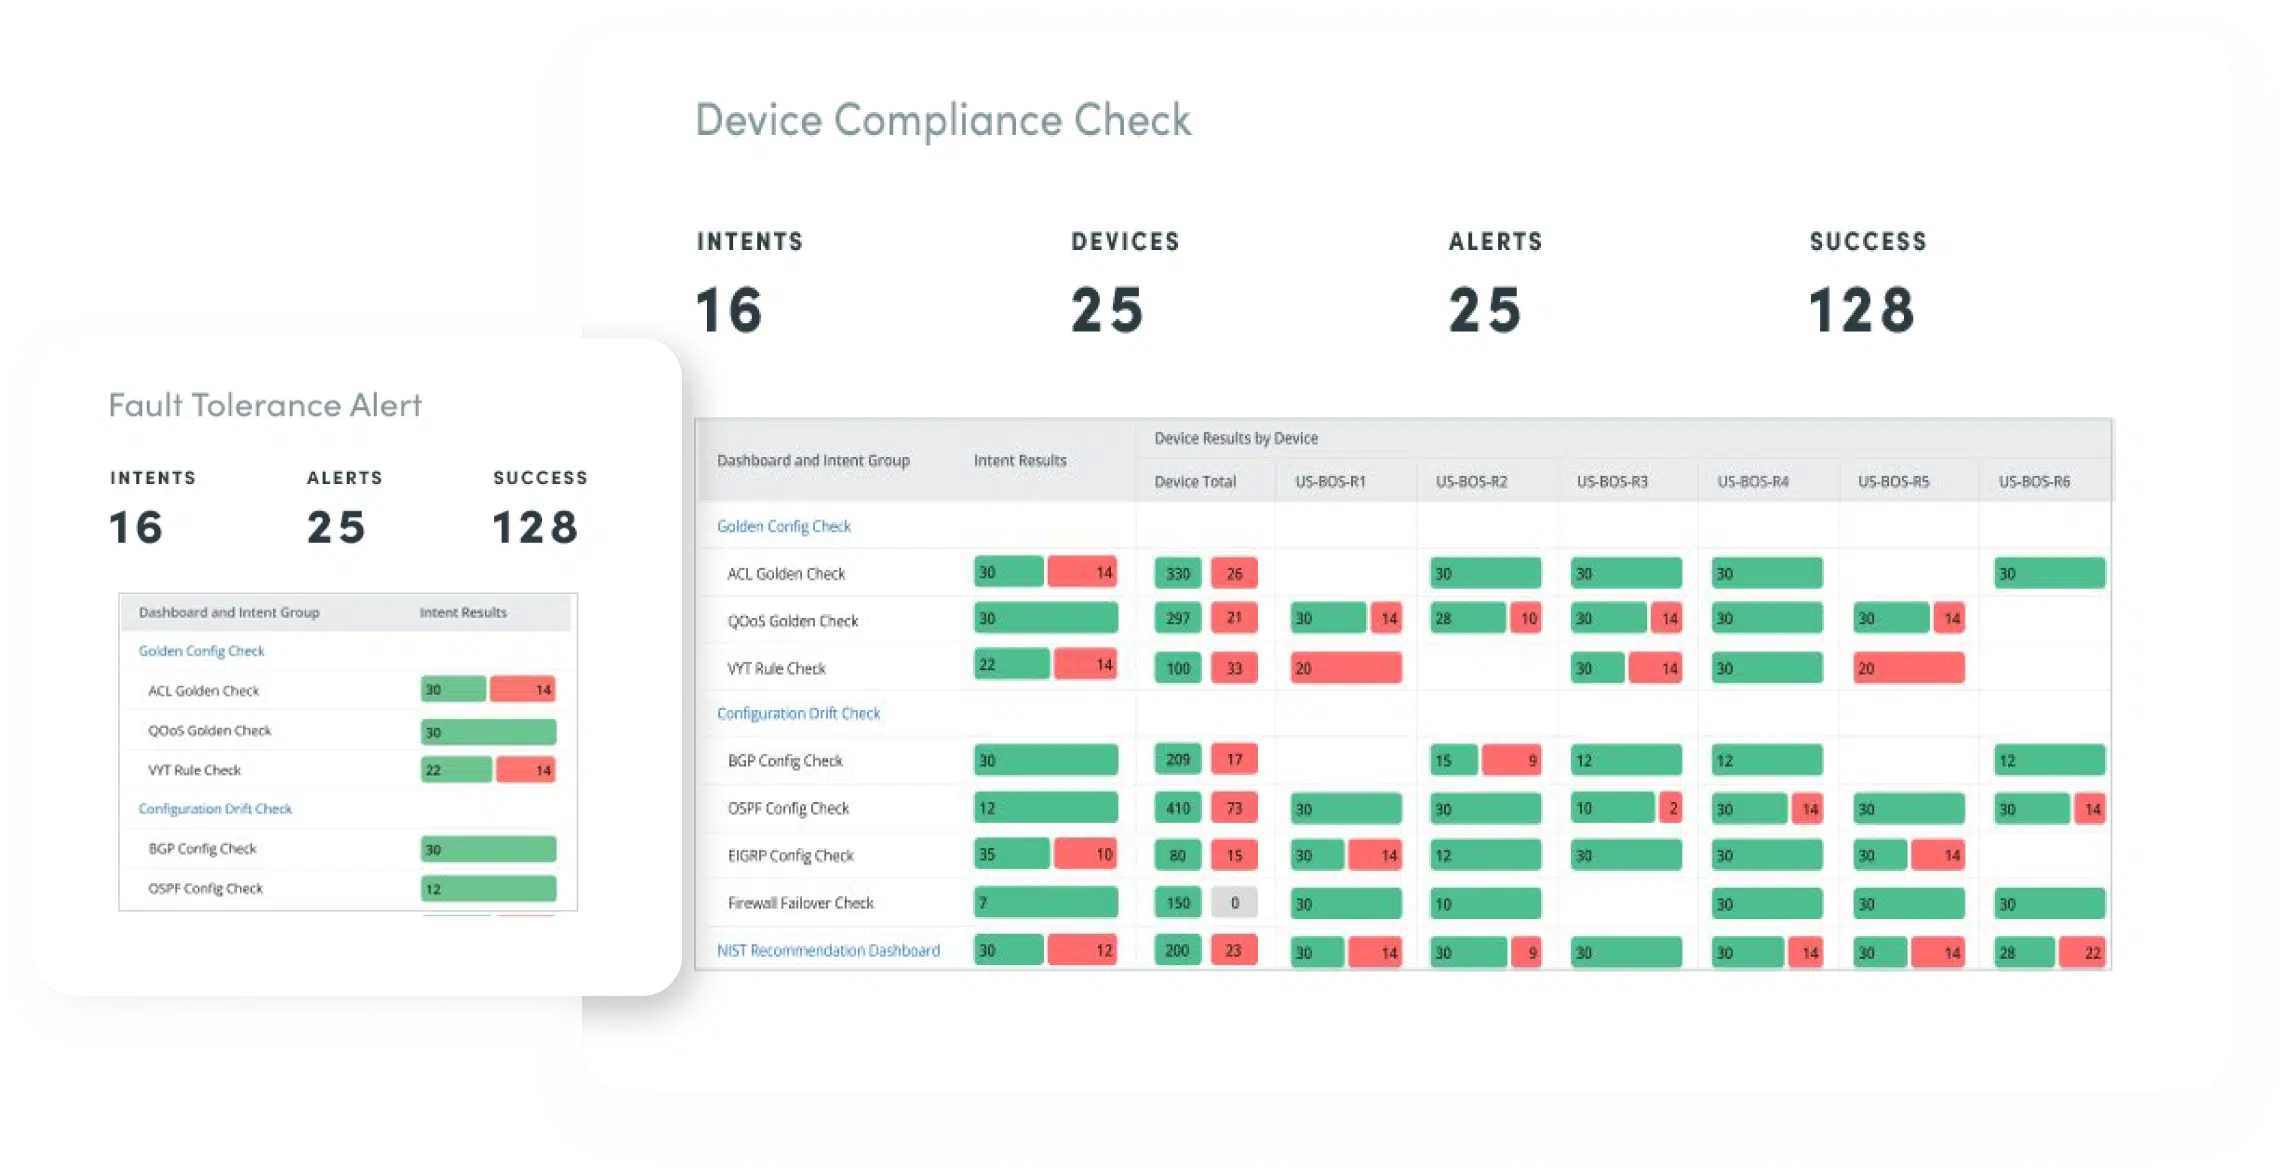The width and height of the screenshot is (2289, 1175).
Task: Select the US-BOS-R6 column header
Action: pos(2033,482)
